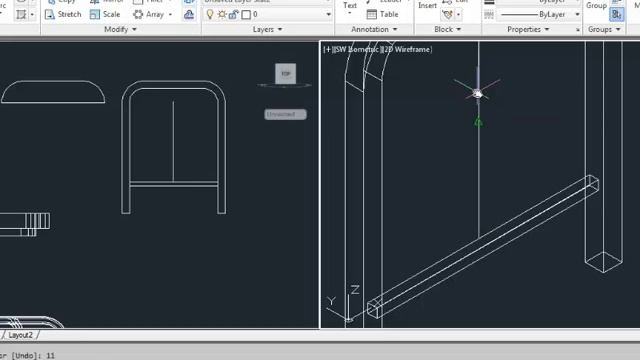640x360 pixels.
Task: Toggle the layer freeze sun icon
Action: 222,15
